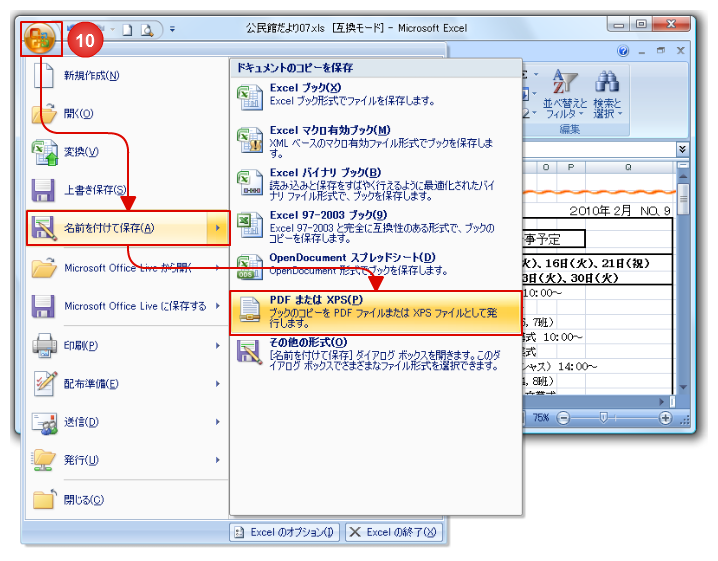Expand the formula bar chevron
The image size is (718, 561).
(x=682, y=149)
